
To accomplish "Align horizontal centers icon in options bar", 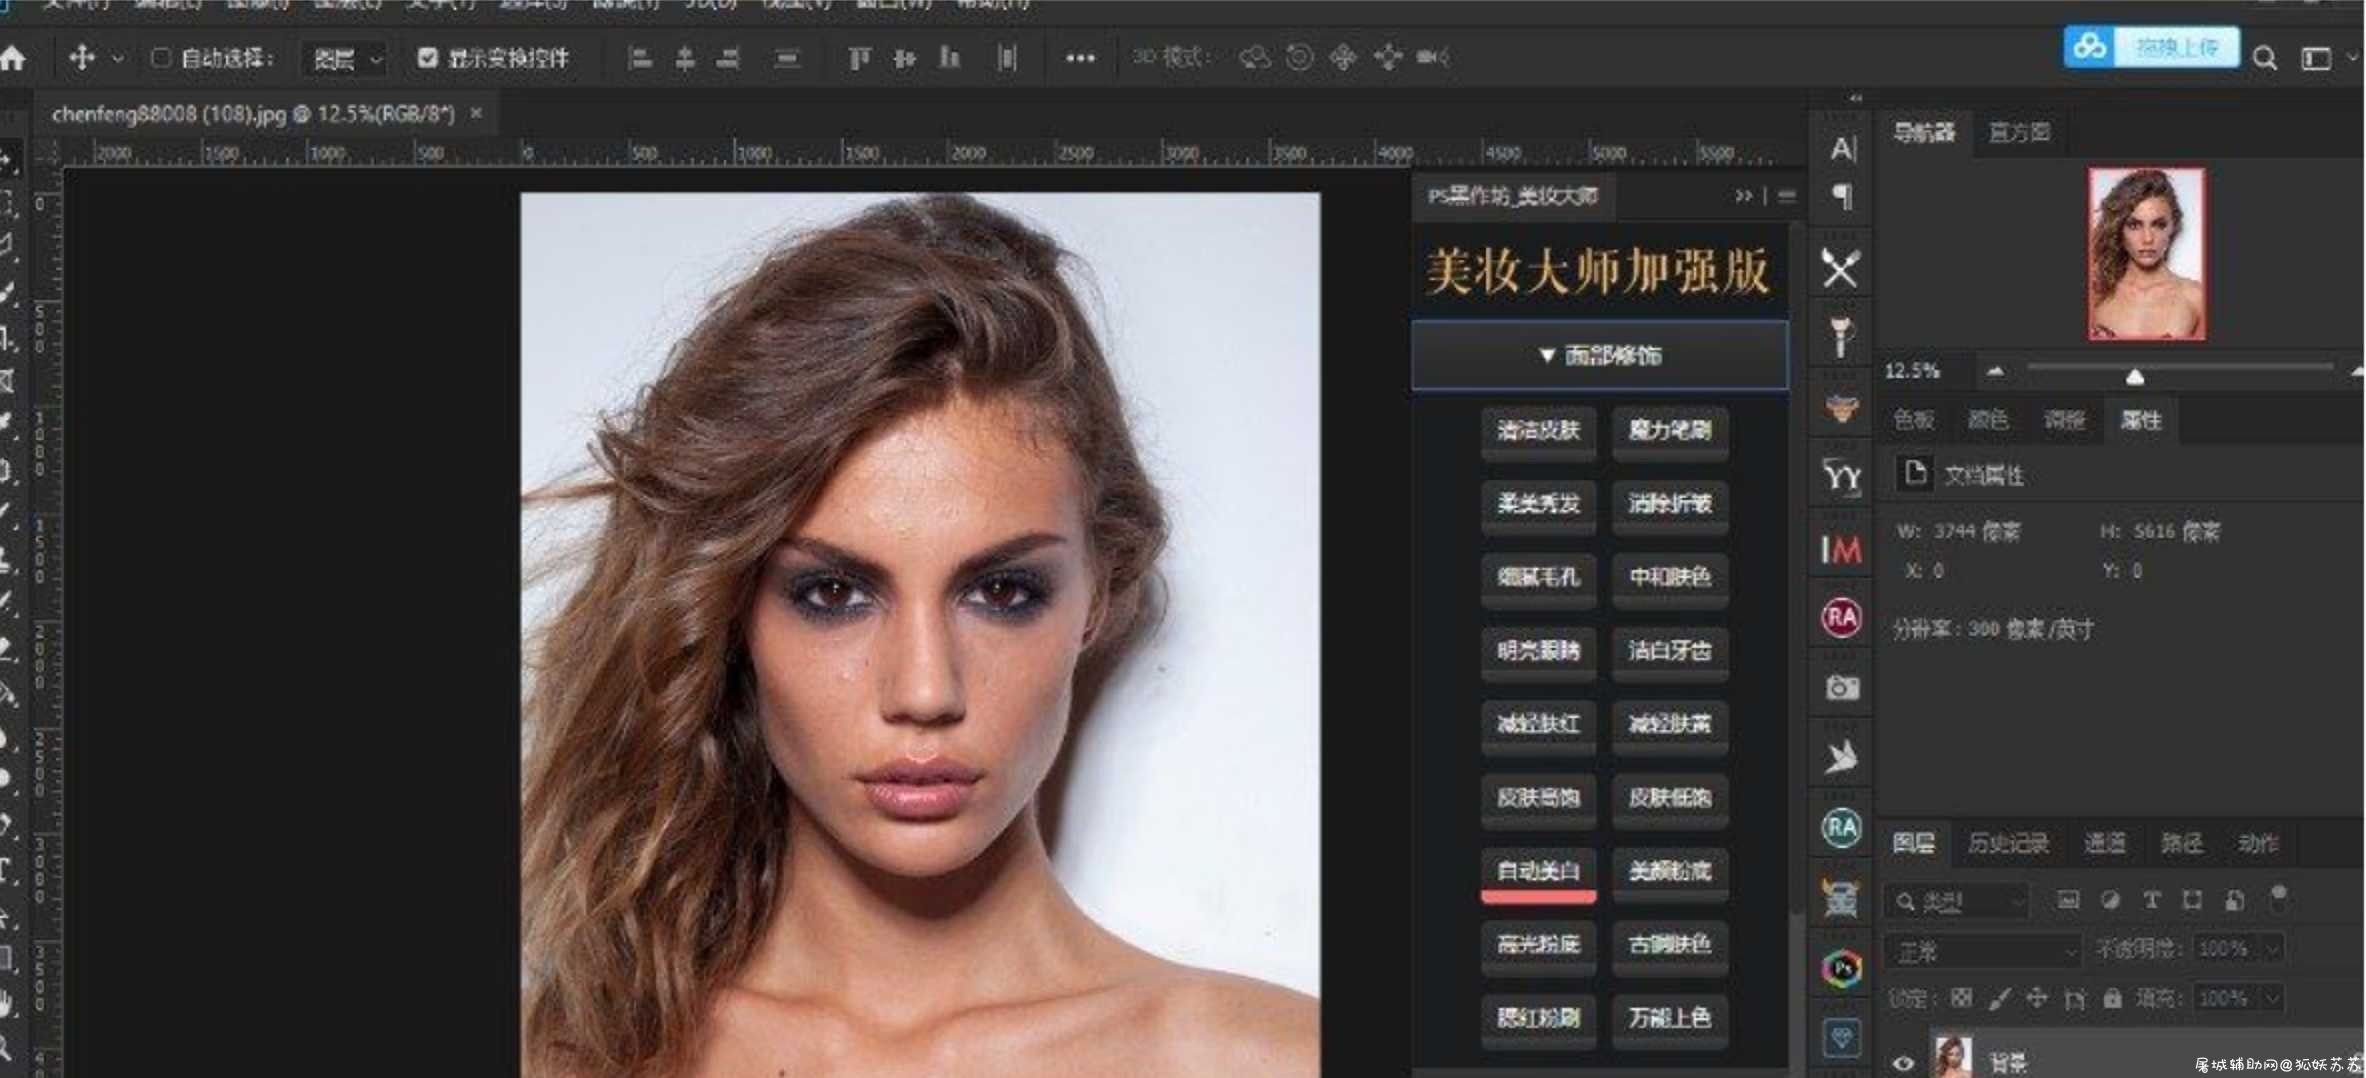I will [x=684, y=58].
